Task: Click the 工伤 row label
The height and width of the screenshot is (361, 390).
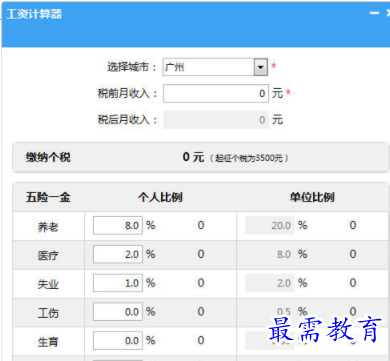Action: click(48, 313)
